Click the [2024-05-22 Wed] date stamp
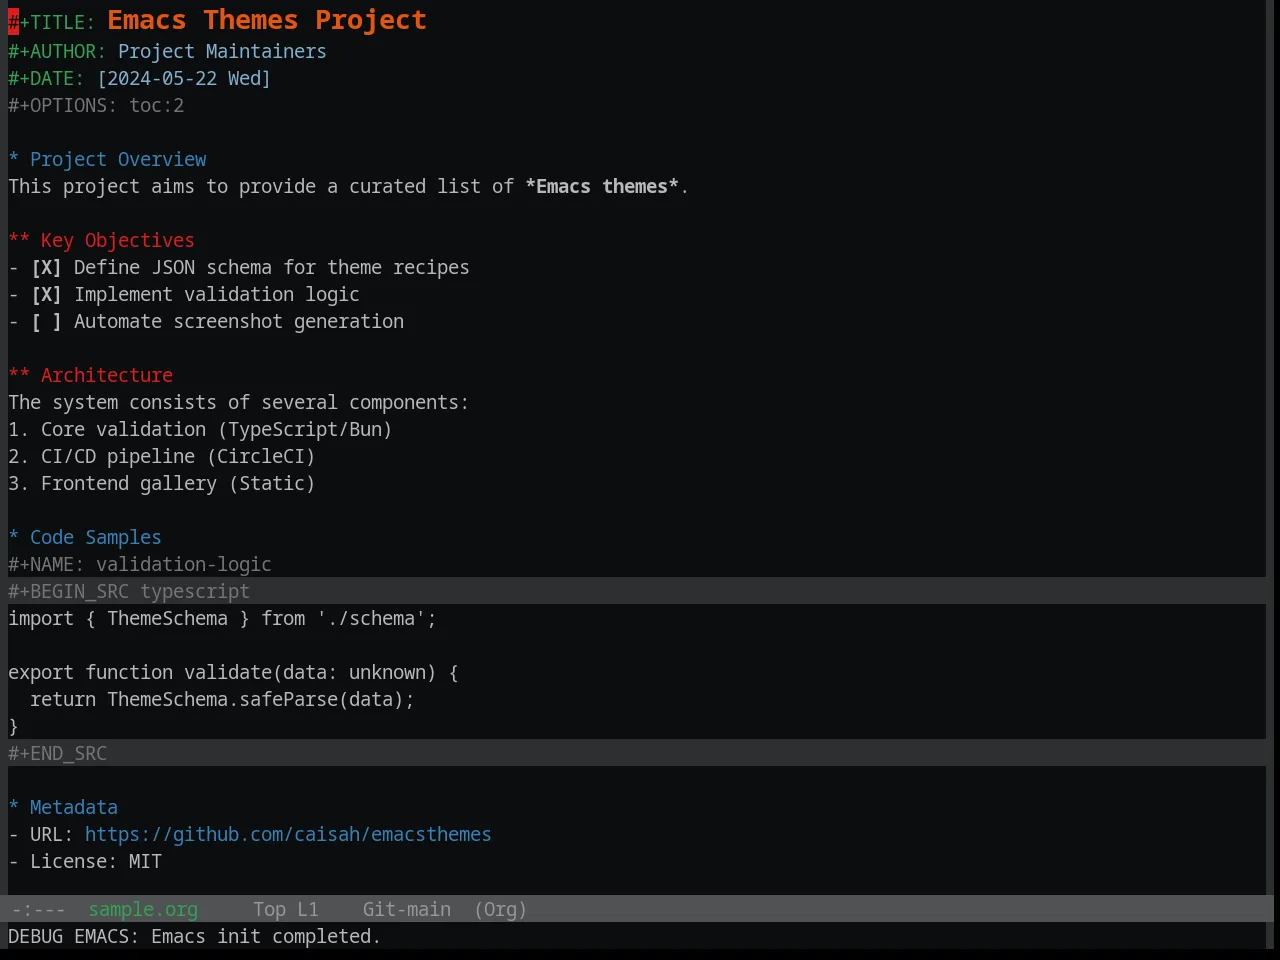1280x960 pixels. click(x=184, y=79)
